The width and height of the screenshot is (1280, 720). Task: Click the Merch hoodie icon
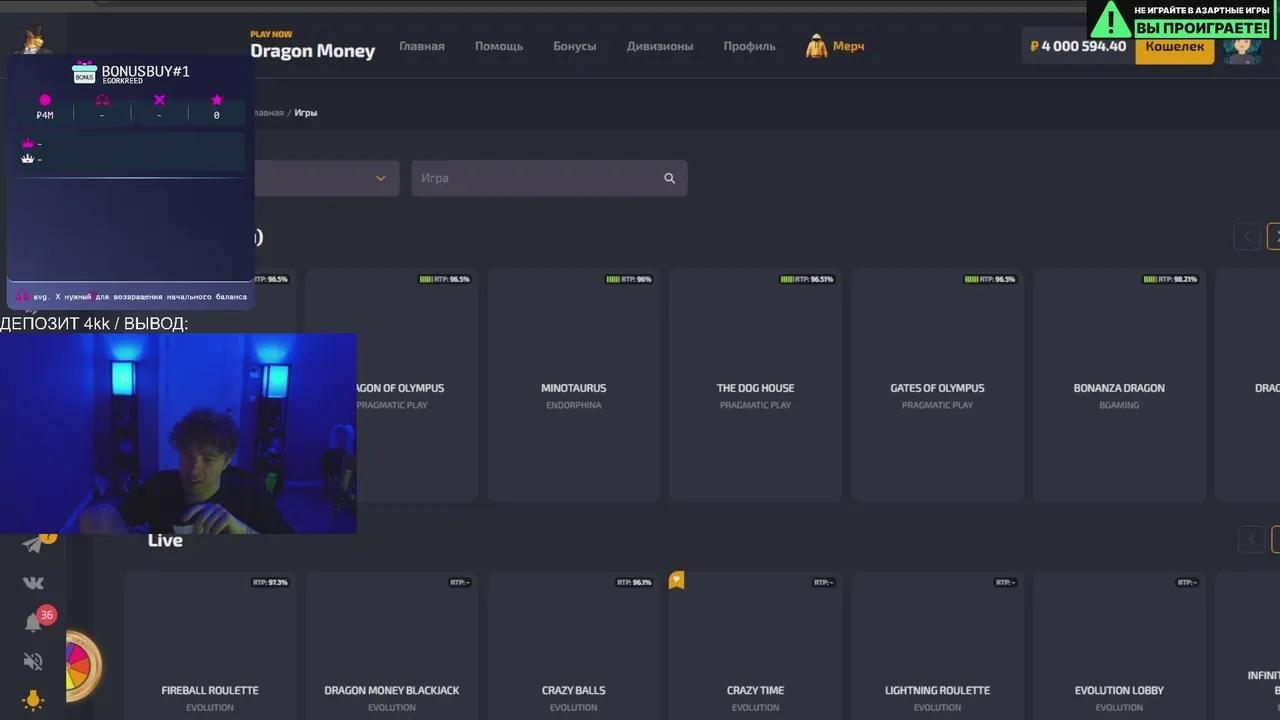[817, 46]
